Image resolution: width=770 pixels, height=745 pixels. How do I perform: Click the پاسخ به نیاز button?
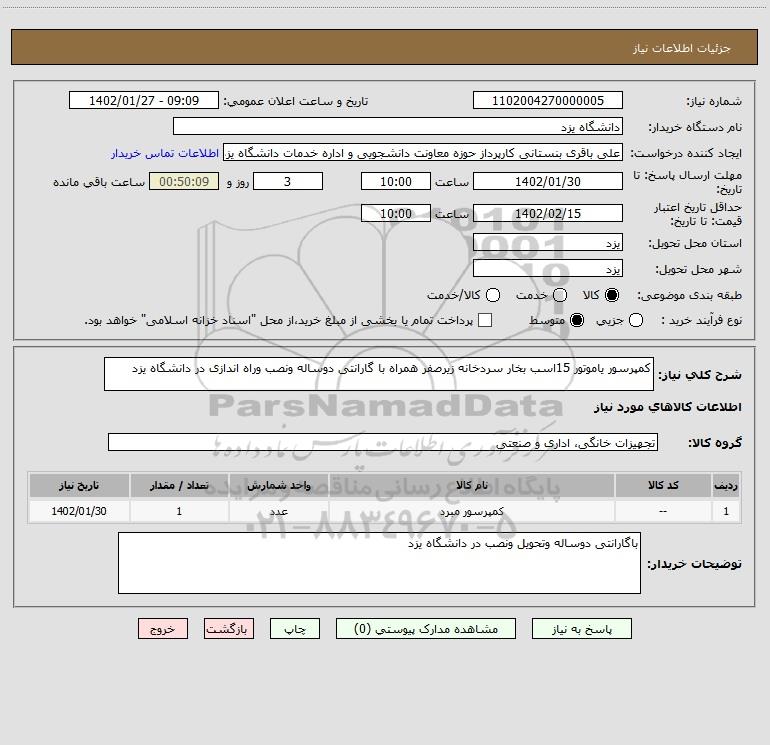(x=581, y=629)
